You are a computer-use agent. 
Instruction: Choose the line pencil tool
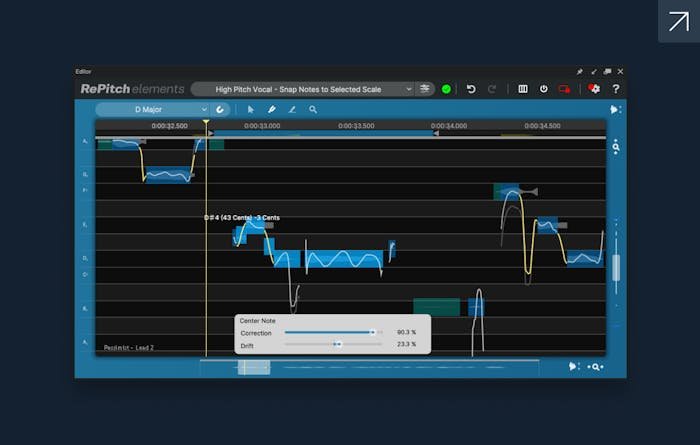tap(292, 109)
